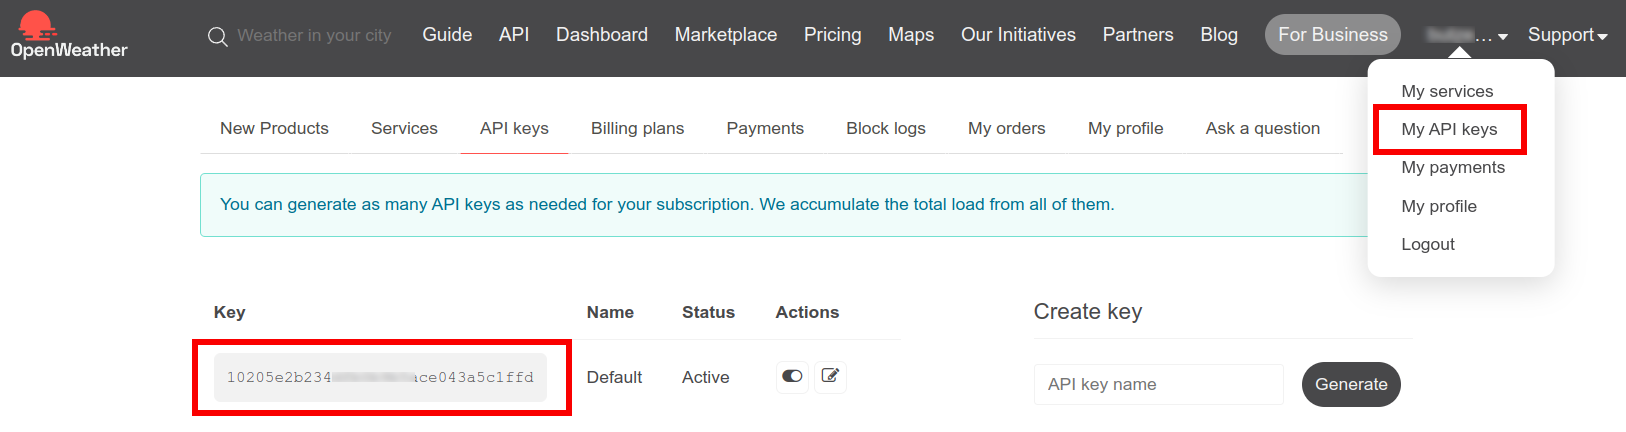Select Logout from the account menu
This screenshot has height=432, width=1626.
[1428, 244]
